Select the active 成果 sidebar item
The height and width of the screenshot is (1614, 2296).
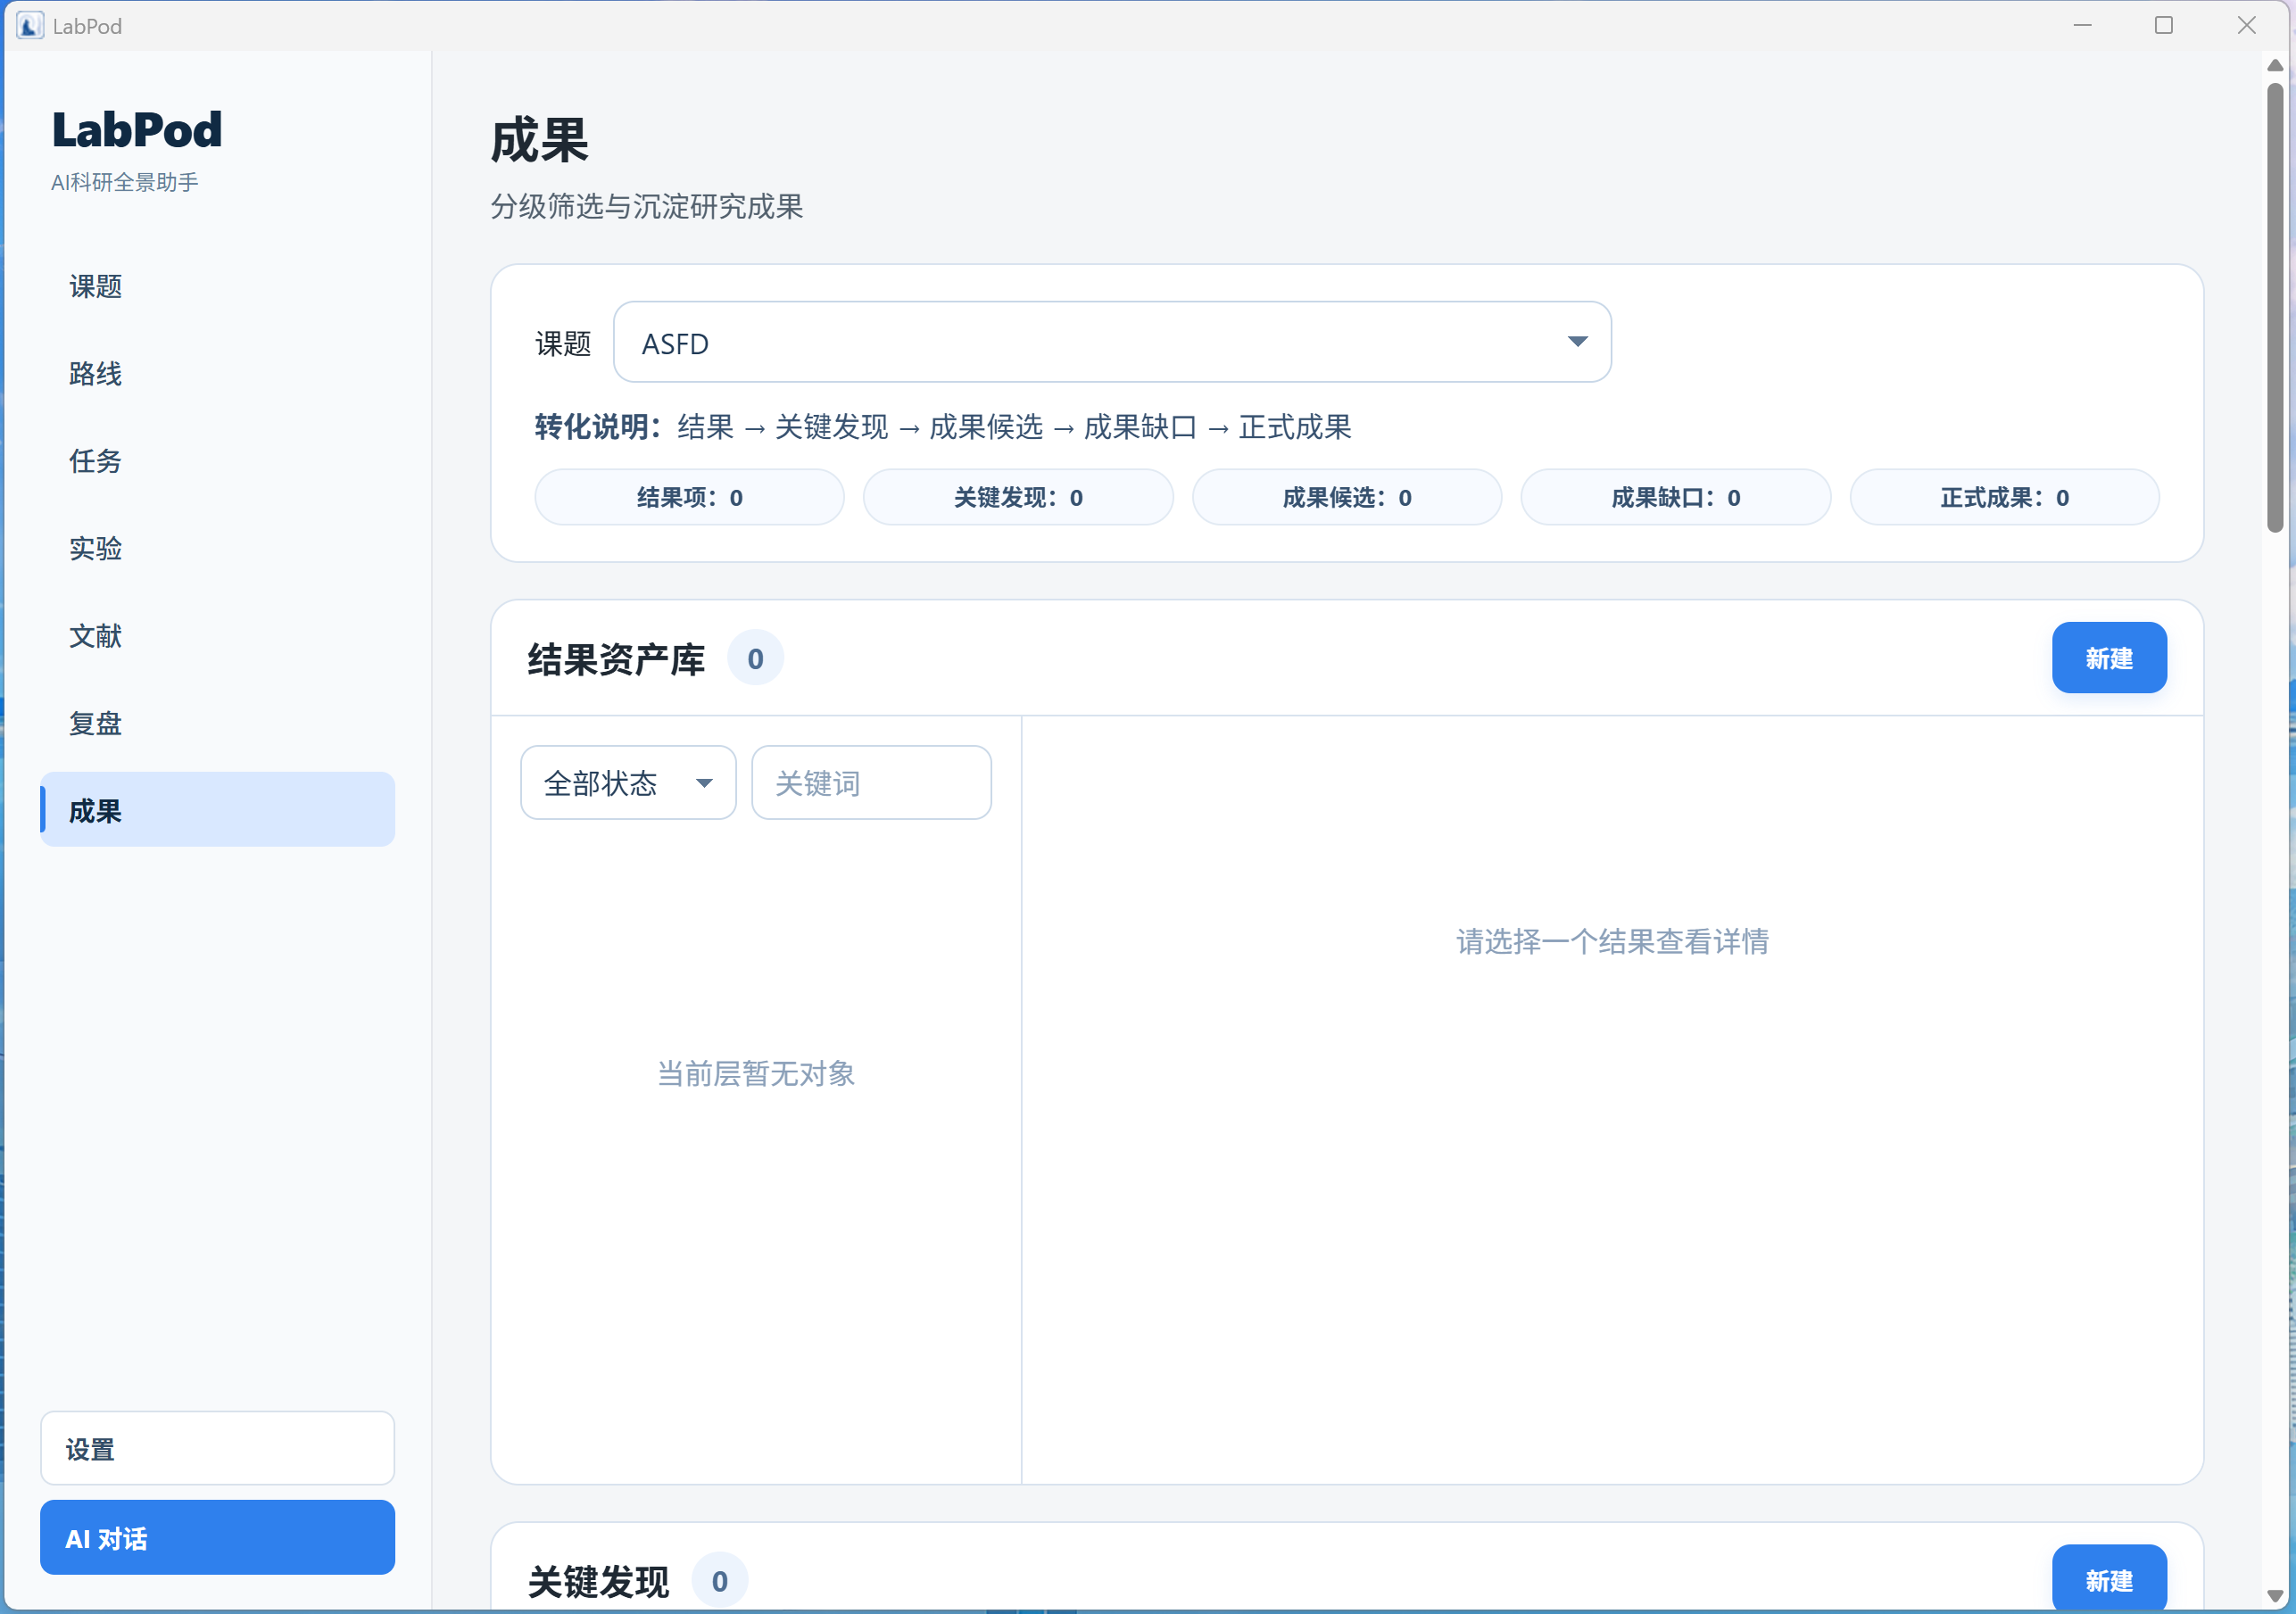pyautogui.click(x=217, y=810)
